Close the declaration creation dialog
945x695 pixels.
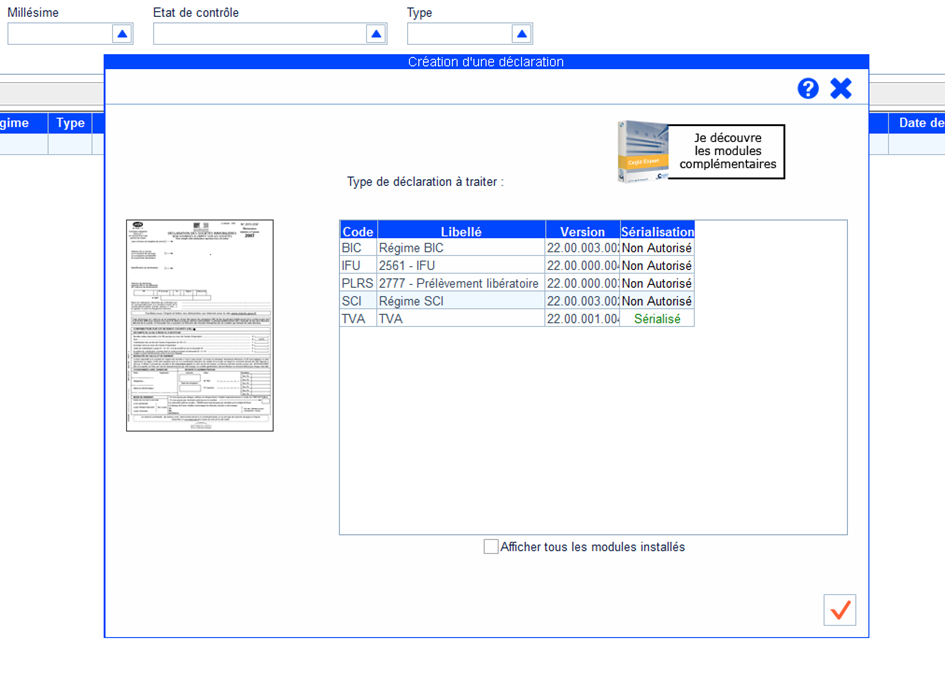click(x=841, y=88)
